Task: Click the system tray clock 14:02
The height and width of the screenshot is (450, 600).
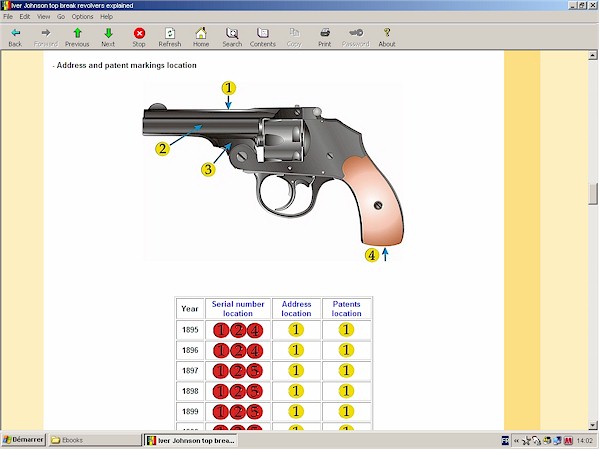Action: pos(584,441)
